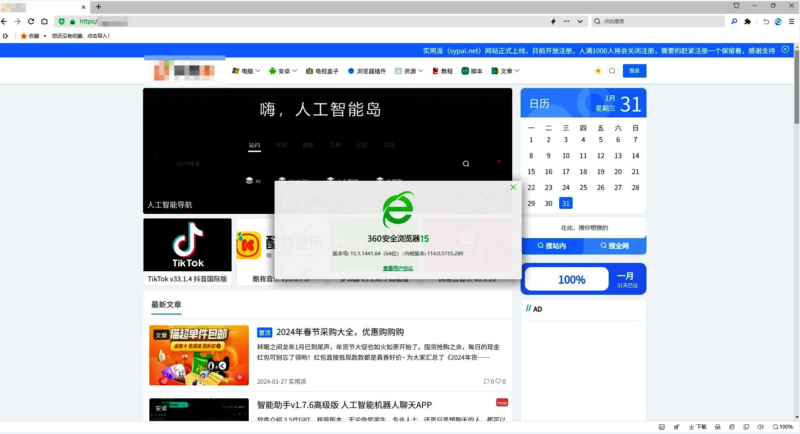Click the 搜全网 search button

(x=615, y=246)
